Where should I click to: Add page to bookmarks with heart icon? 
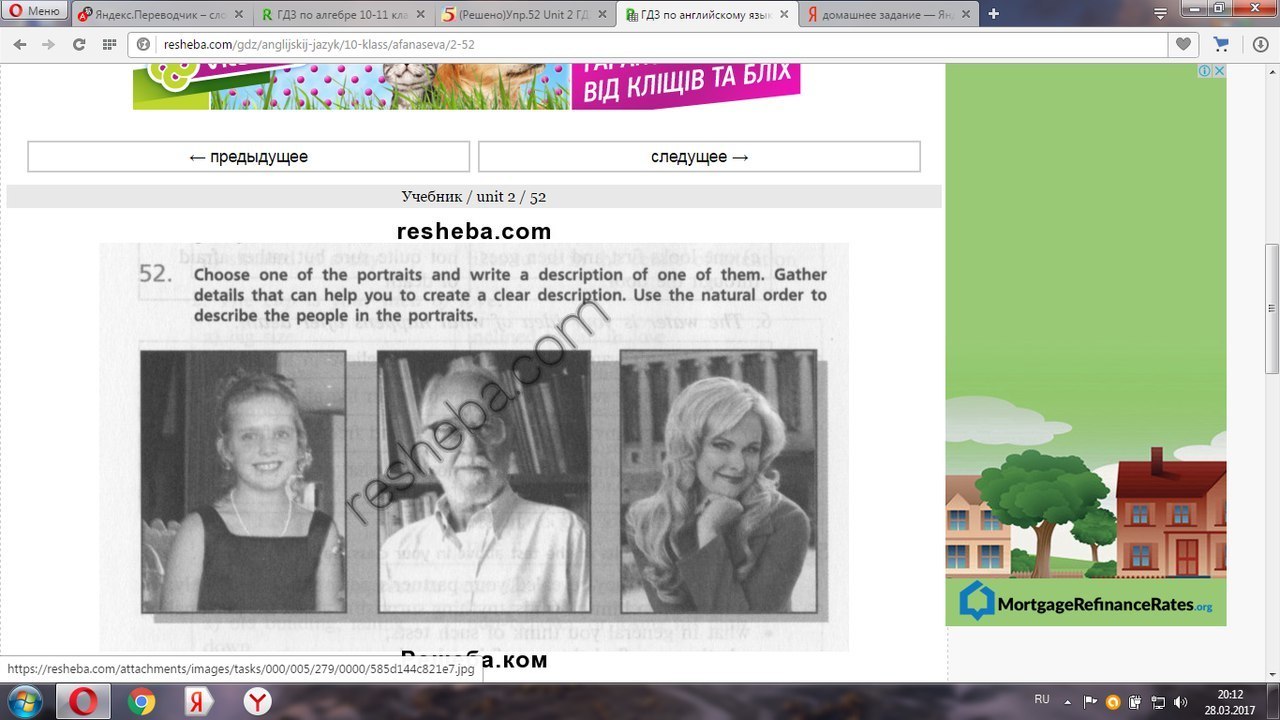pos(1183,44)
